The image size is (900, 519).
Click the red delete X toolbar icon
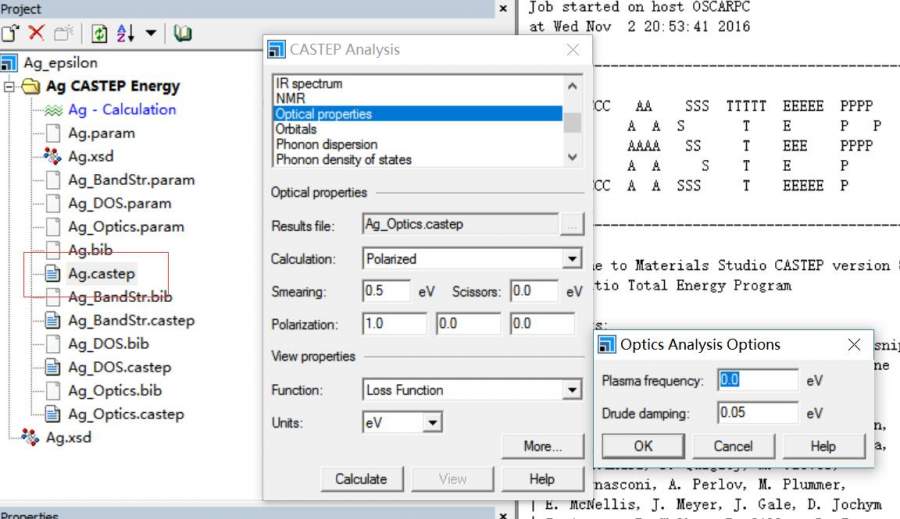point(36,33)
